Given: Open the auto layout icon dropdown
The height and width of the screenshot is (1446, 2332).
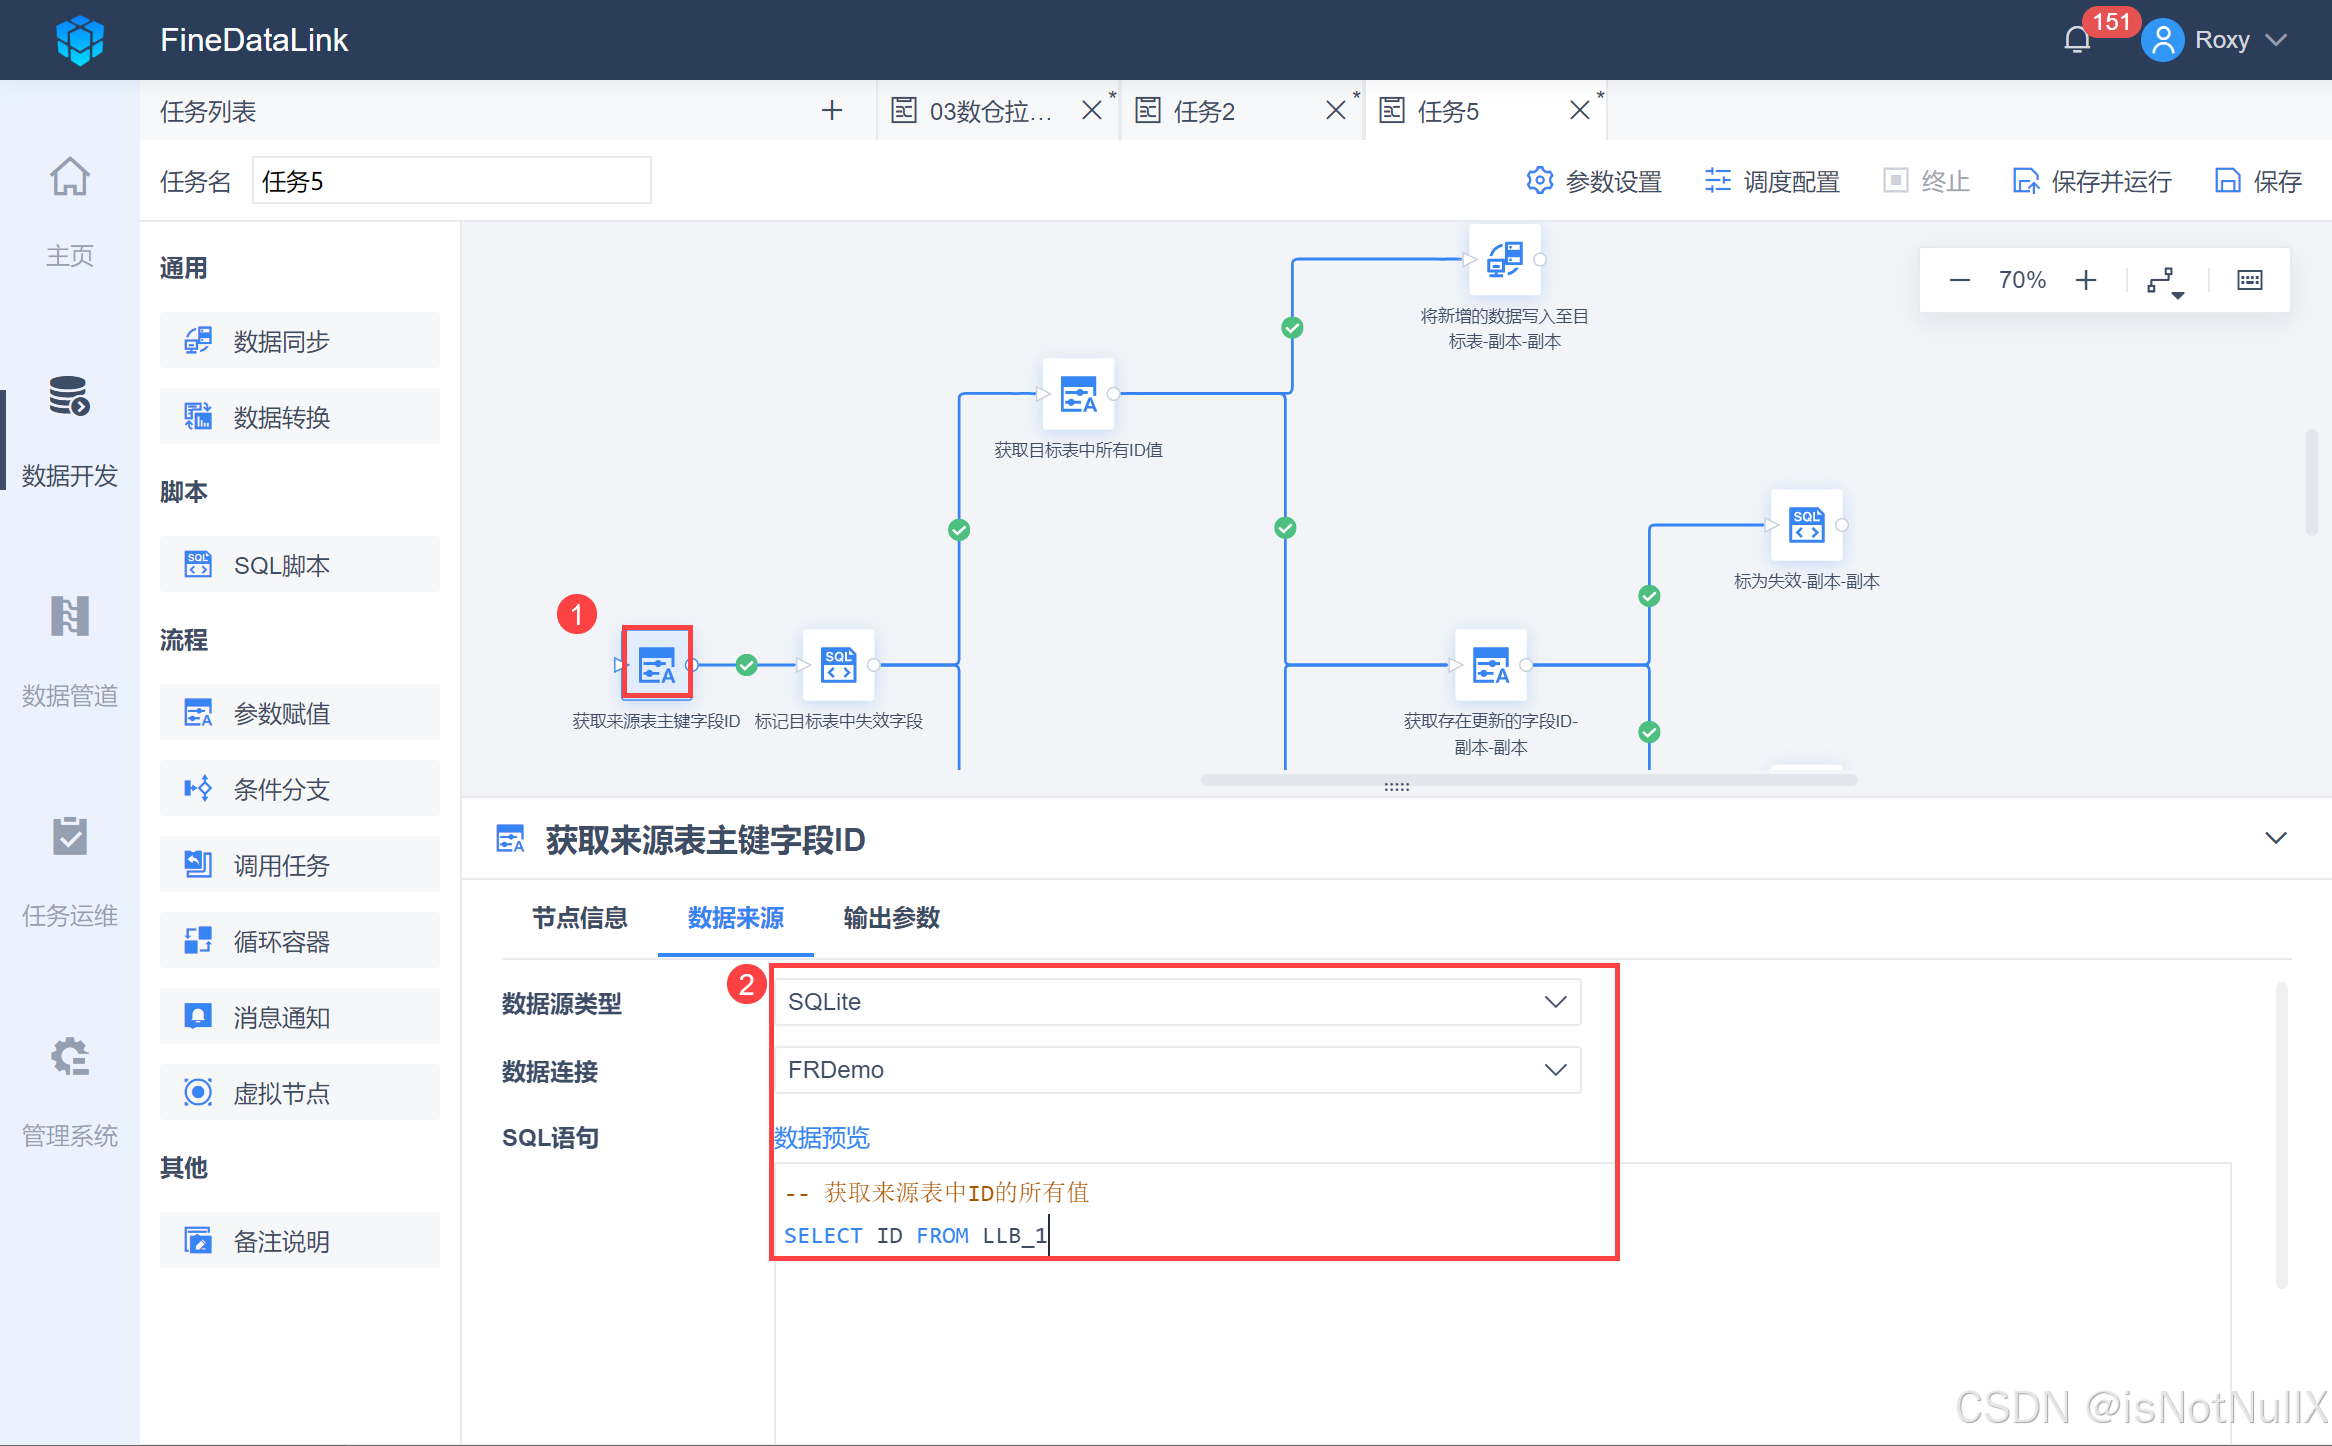Looking at the screenshot, I should pos(2165,281).
